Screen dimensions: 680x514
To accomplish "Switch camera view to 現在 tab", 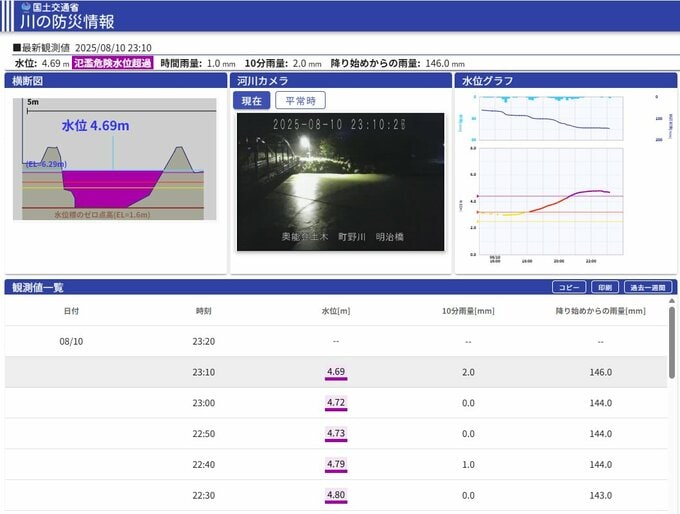I will 251,100.
